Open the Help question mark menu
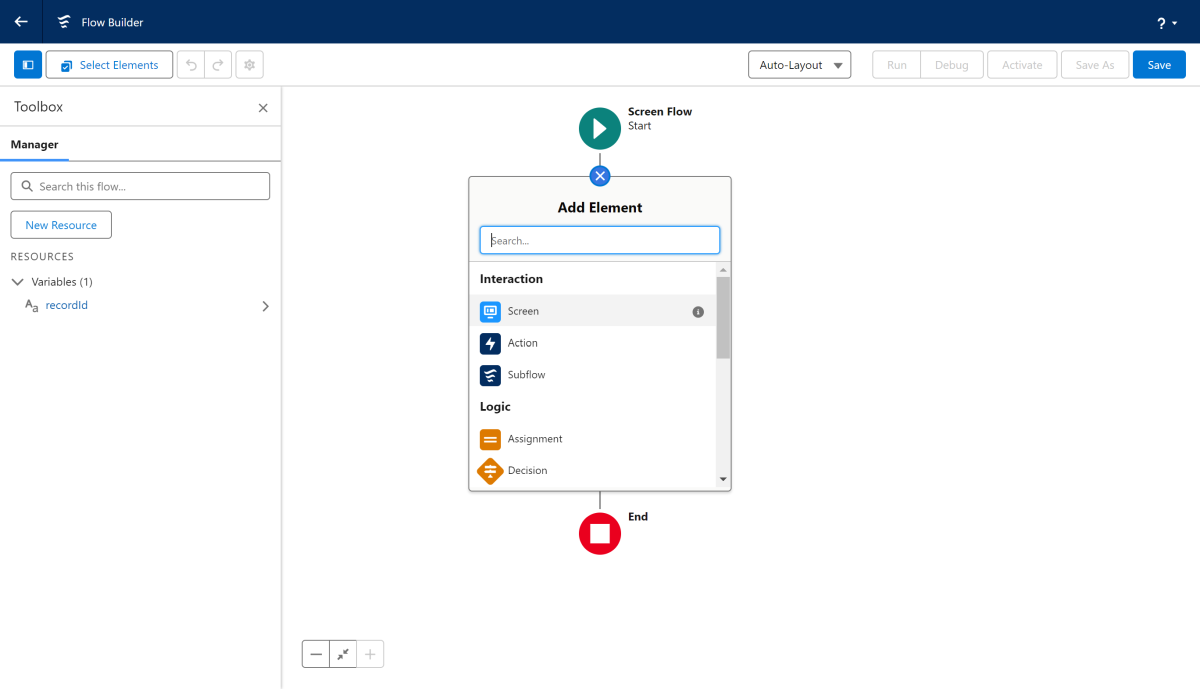 1166,22
